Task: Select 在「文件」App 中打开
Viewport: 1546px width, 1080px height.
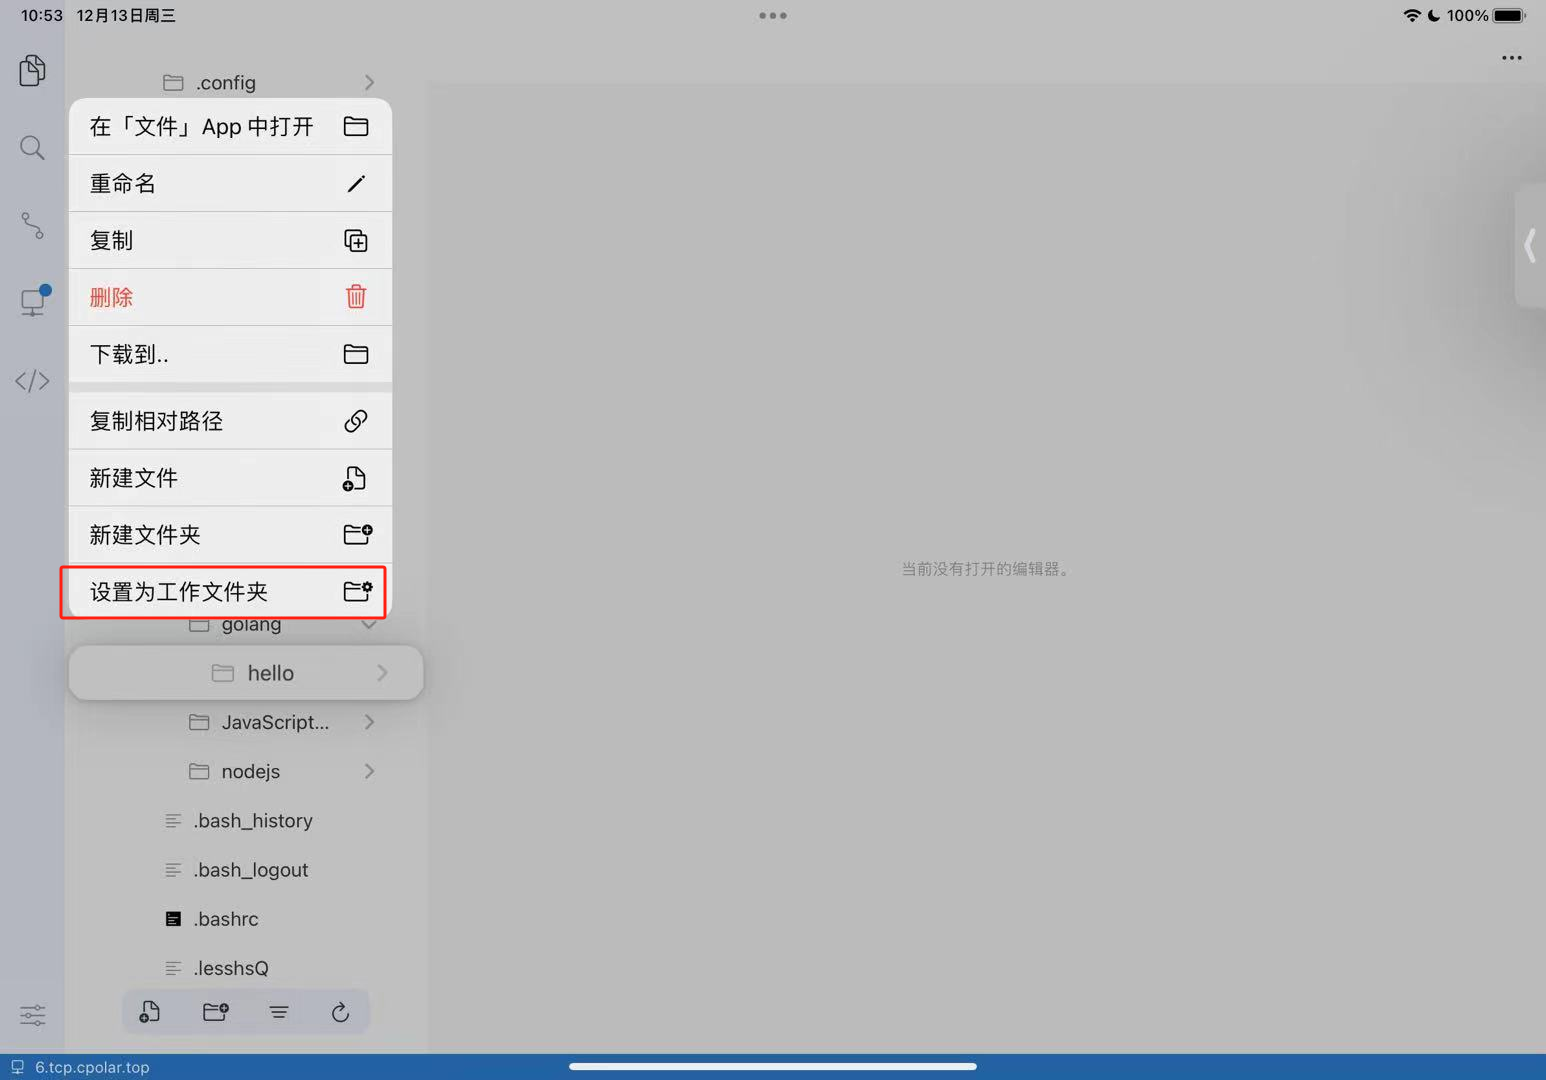Action: 230,126
